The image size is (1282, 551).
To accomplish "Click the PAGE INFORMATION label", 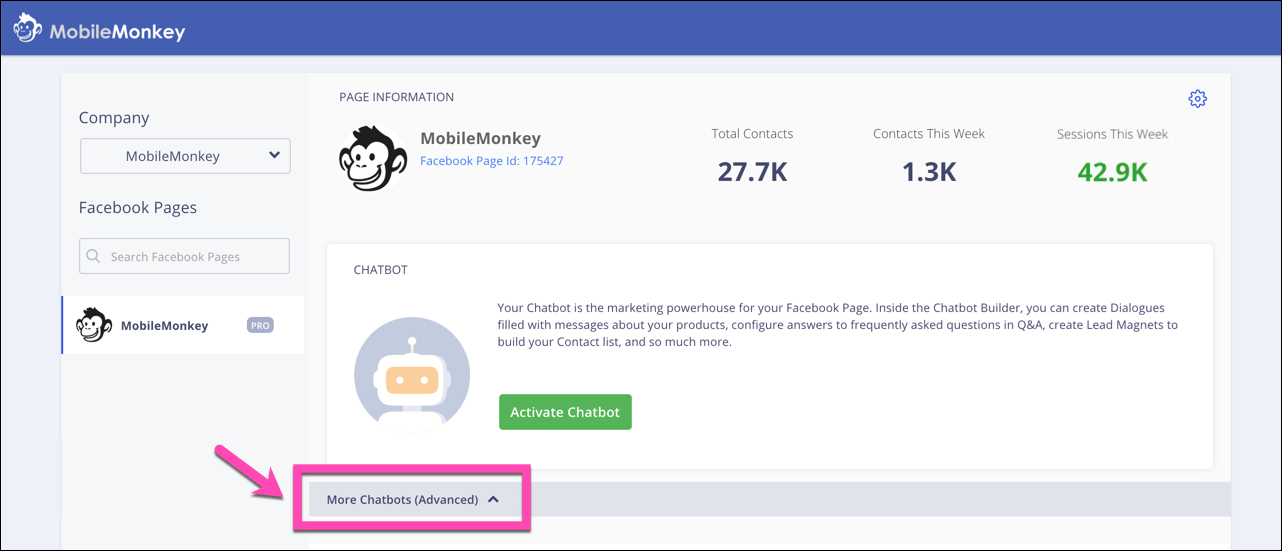I will click(x=397, y=97).
